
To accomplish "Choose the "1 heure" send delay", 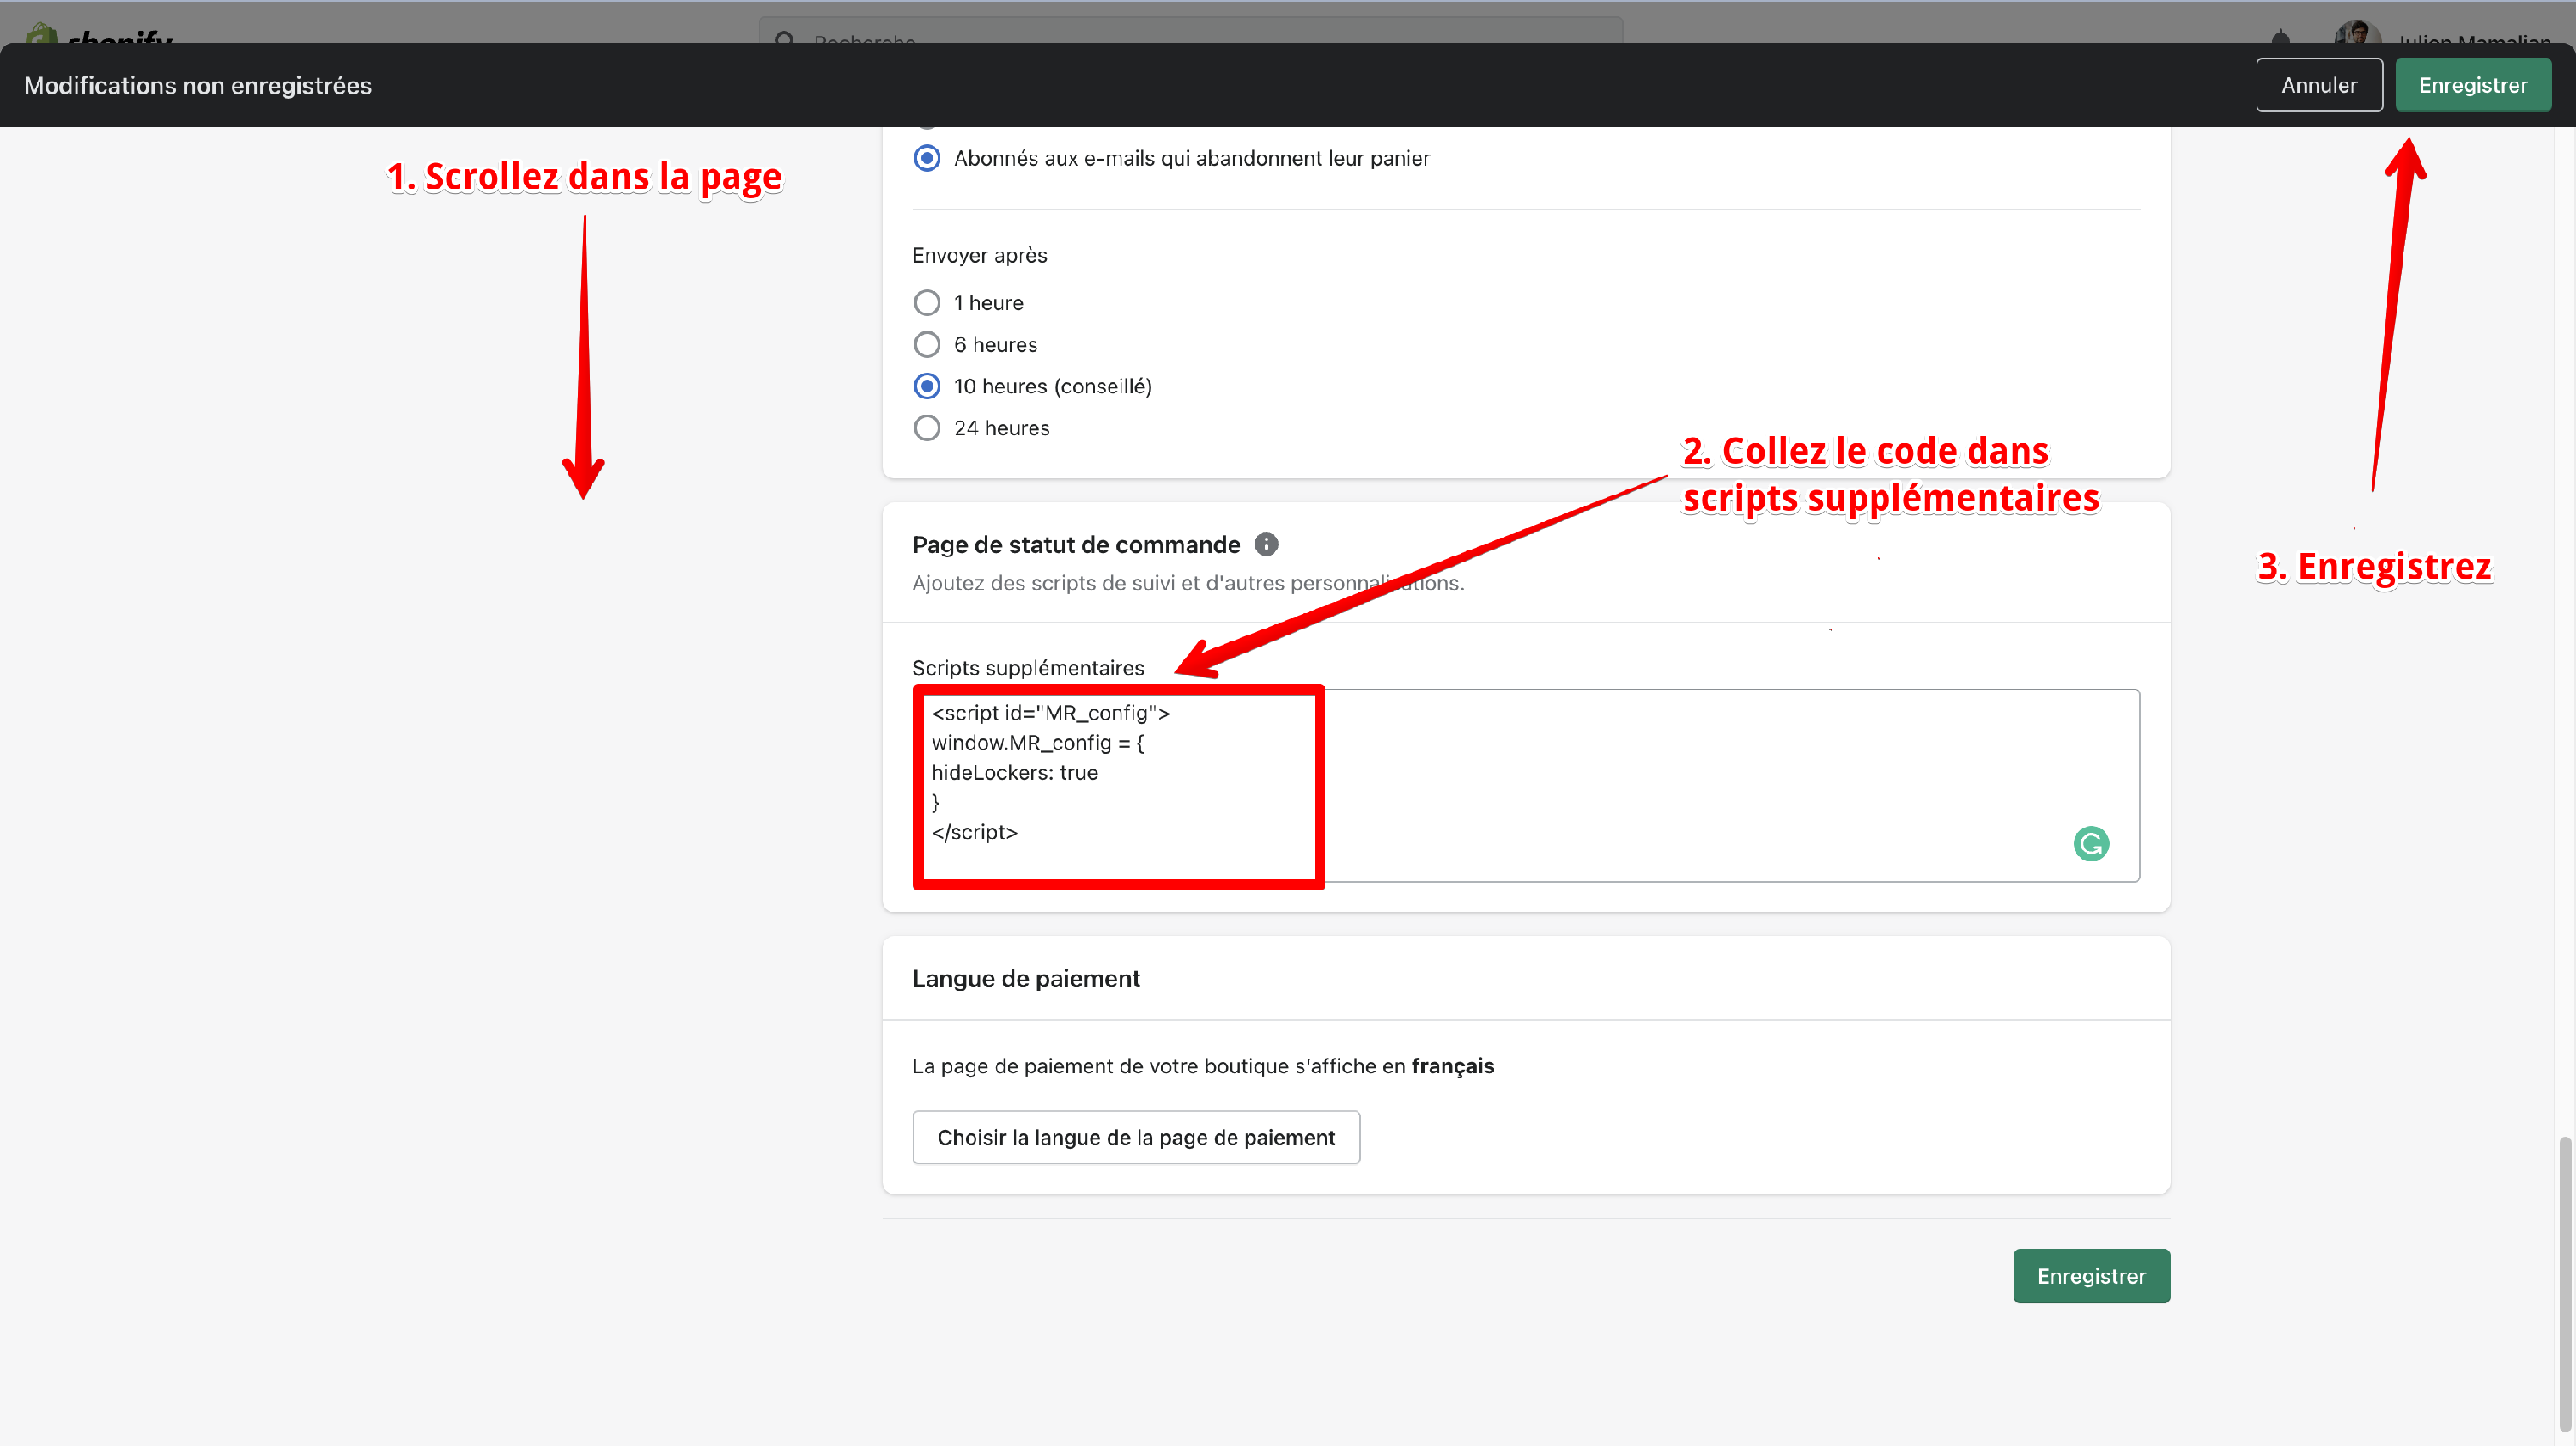I will click(927, 302).
